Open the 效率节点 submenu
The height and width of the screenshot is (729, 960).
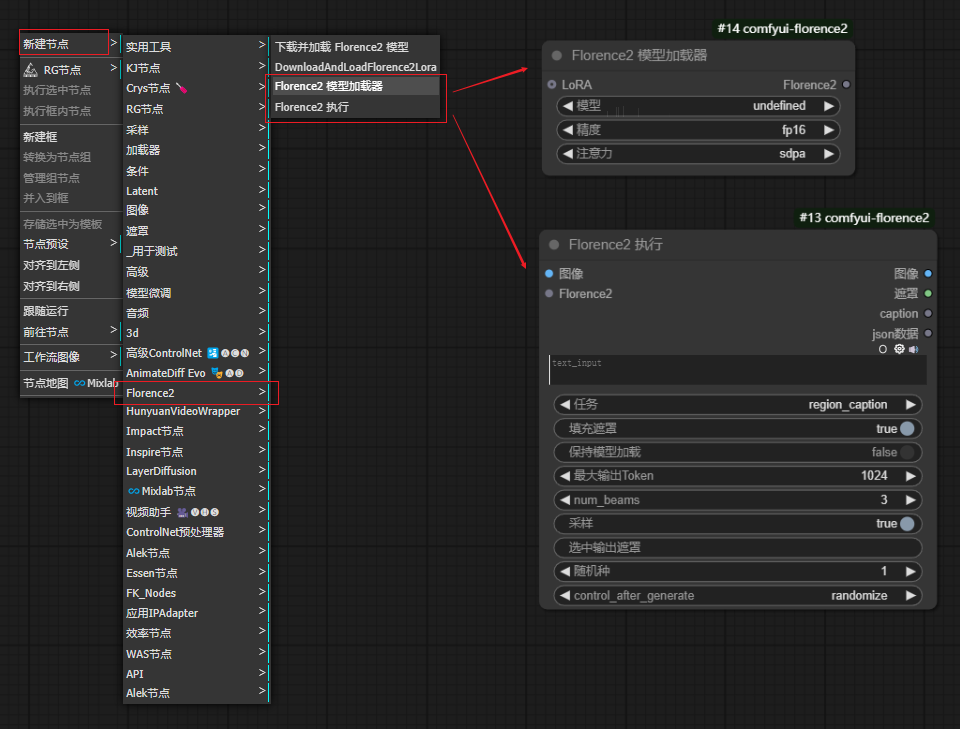click(x=196, y=633)
